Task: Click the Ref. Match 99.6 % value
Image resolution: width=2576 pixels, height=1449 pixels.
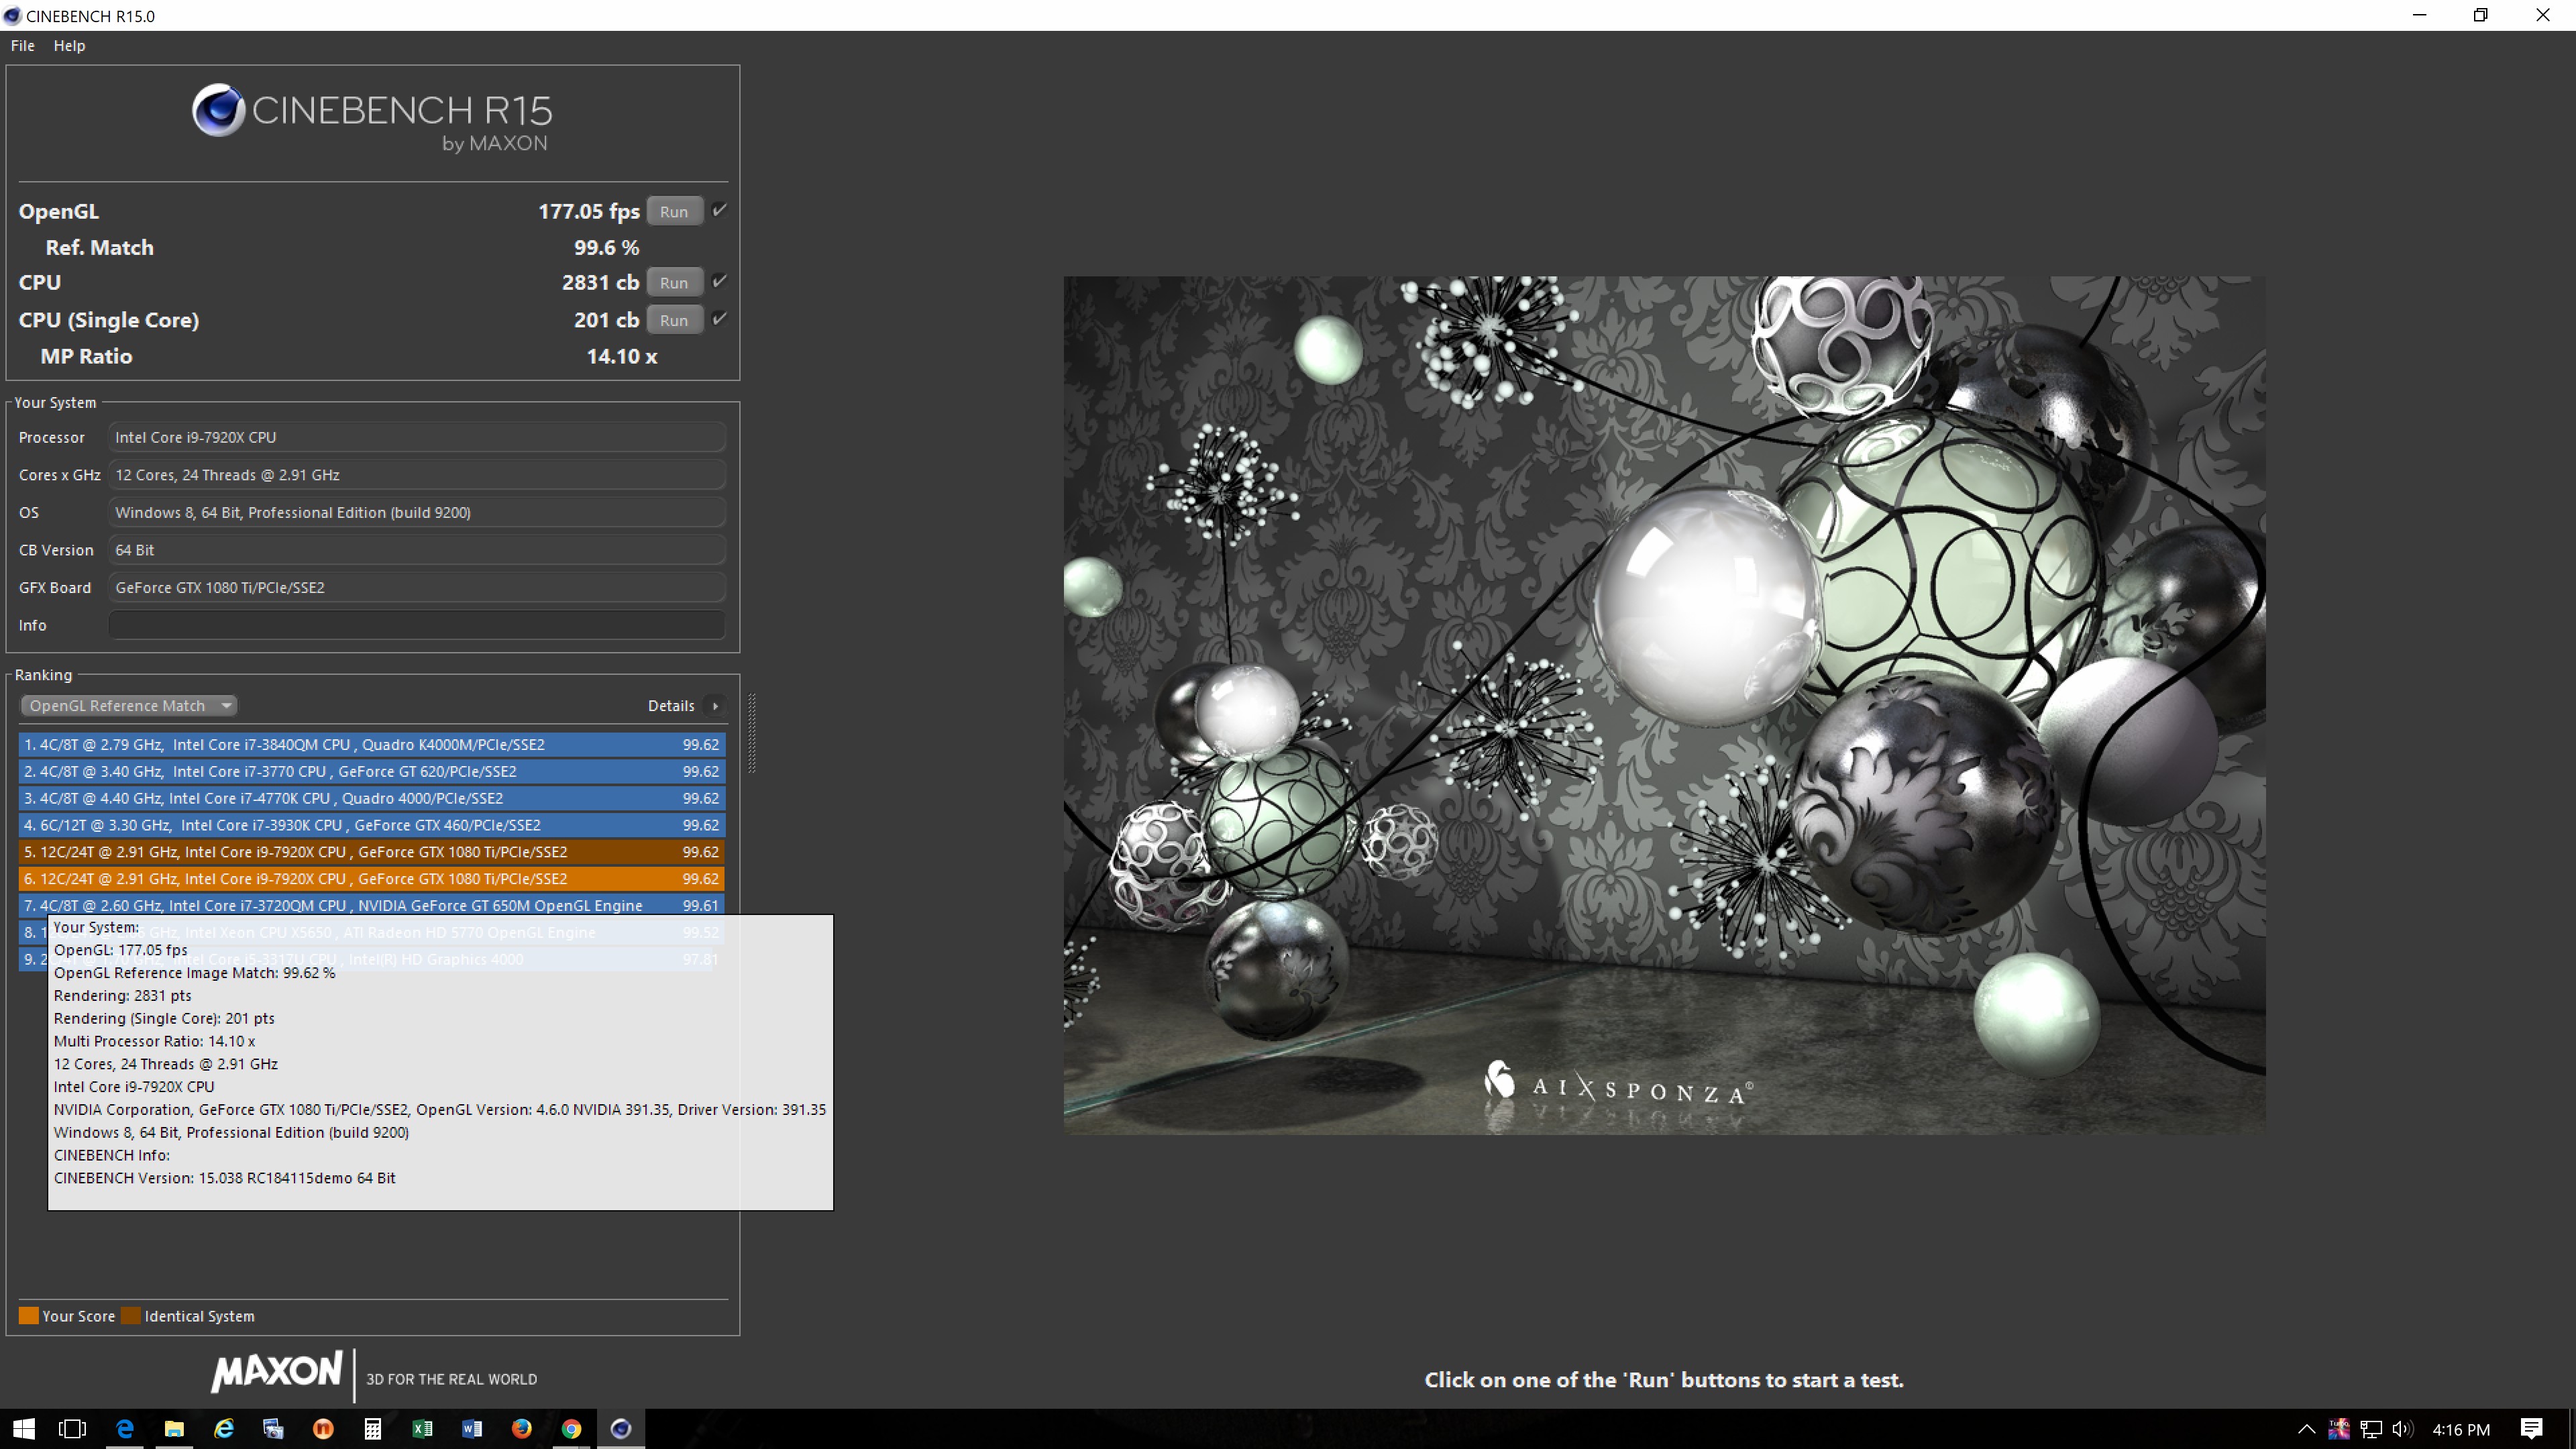Action: [606, 247]
